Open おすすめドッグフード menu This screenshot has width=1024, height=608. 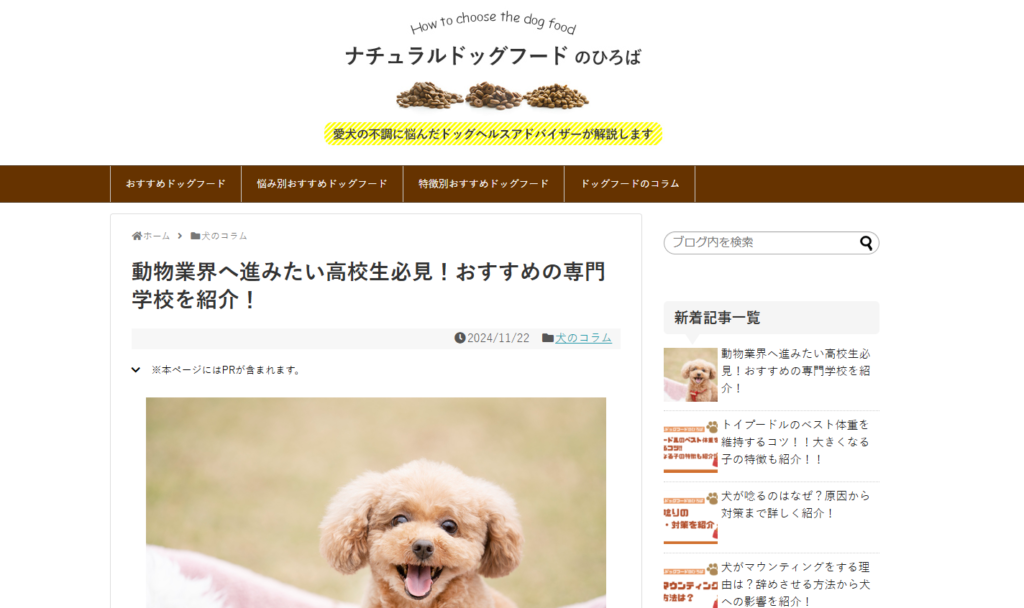[x=176, y=184]
